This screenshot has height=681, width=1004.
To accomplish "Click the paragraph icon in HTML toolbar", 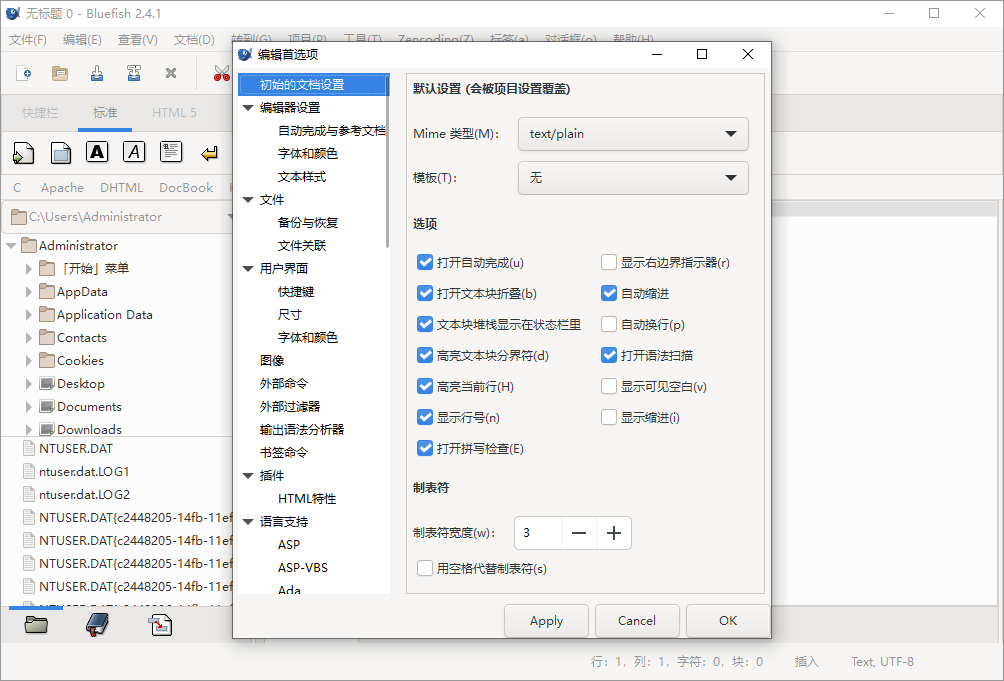I will pos(171,152).
